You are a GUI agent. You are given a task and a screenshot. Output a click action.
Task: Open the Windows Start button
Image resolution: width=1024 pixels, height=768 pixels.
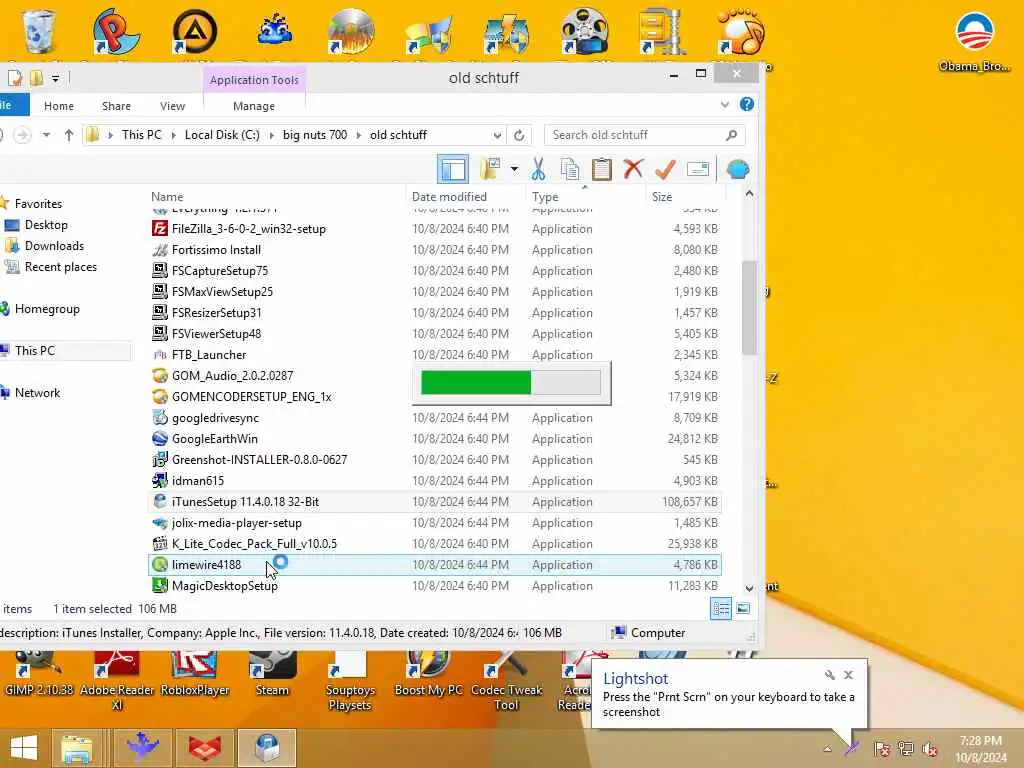point(24,748)
